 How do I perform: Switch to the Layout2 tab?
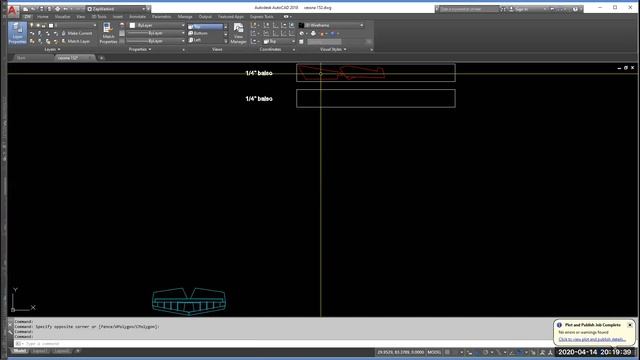click(x=62, y=351)
